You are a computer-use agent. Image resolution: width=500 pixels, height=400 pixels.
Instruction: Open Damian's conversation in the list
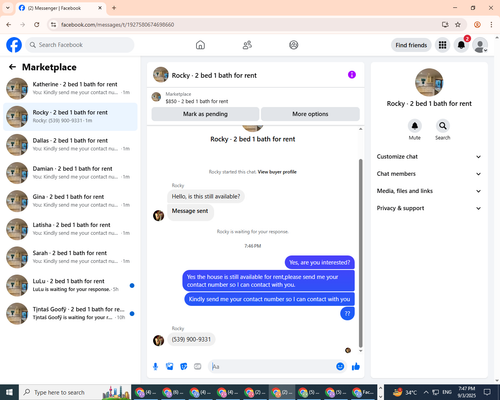(x=70, y=173)
